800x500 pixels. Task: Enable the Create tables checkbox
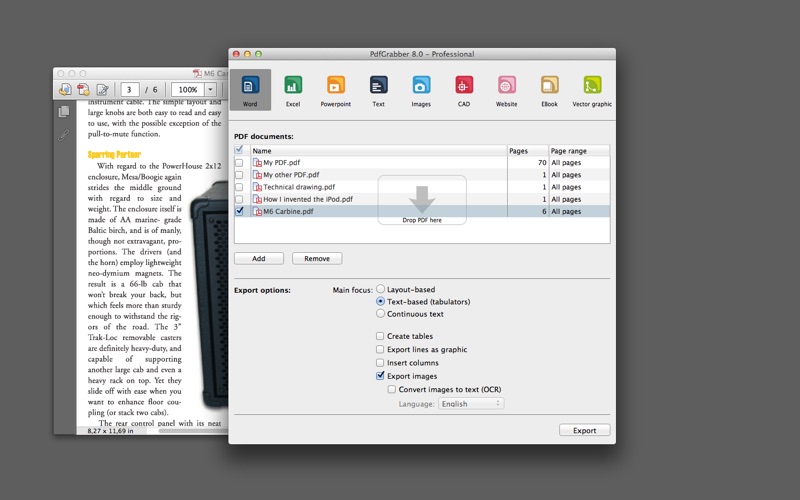click(x=380, y=336)
